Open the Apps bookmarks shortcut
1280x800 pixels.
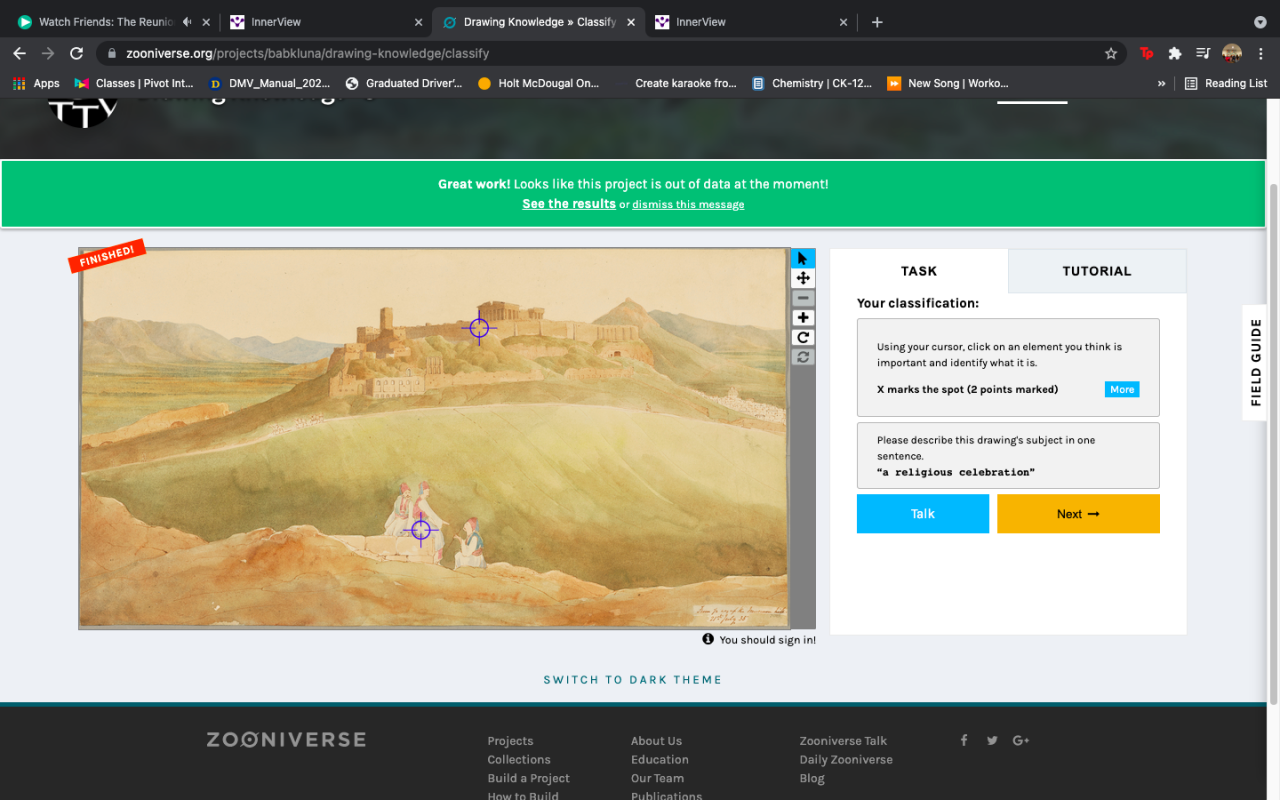(36, 83)
